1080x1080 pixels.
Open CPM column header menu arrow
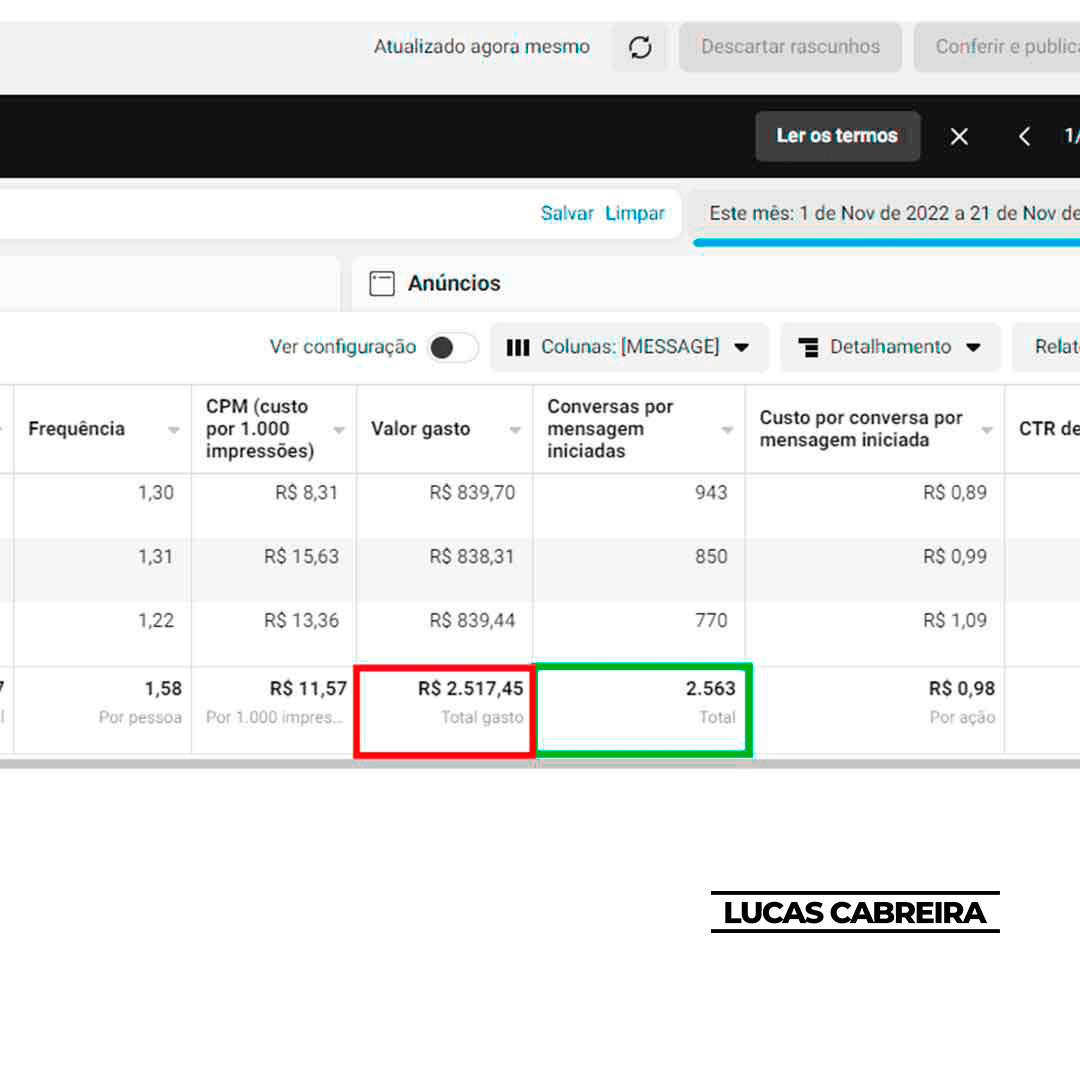[339, 430]
